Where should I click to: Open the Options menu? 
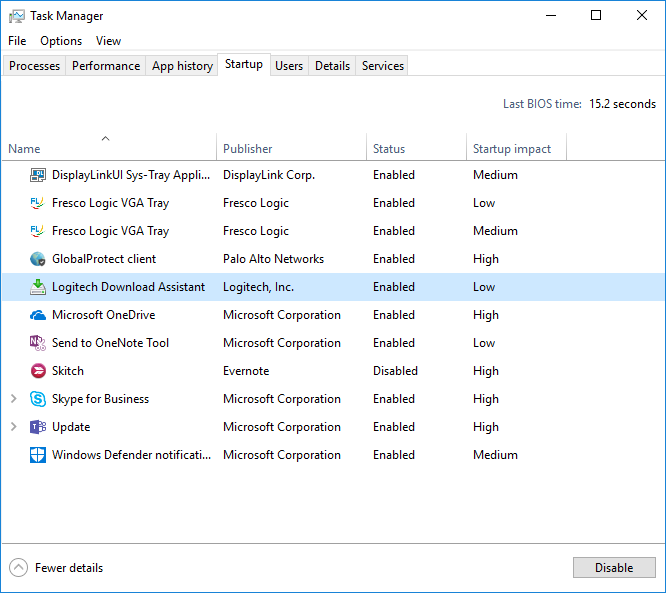61,41
